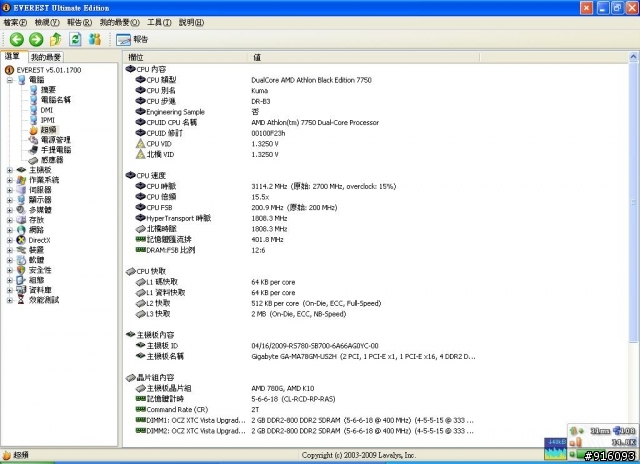Screen dimensions: 640x464
Task: Click the 組態 icon in tree
Action: [x=21, y=280]
